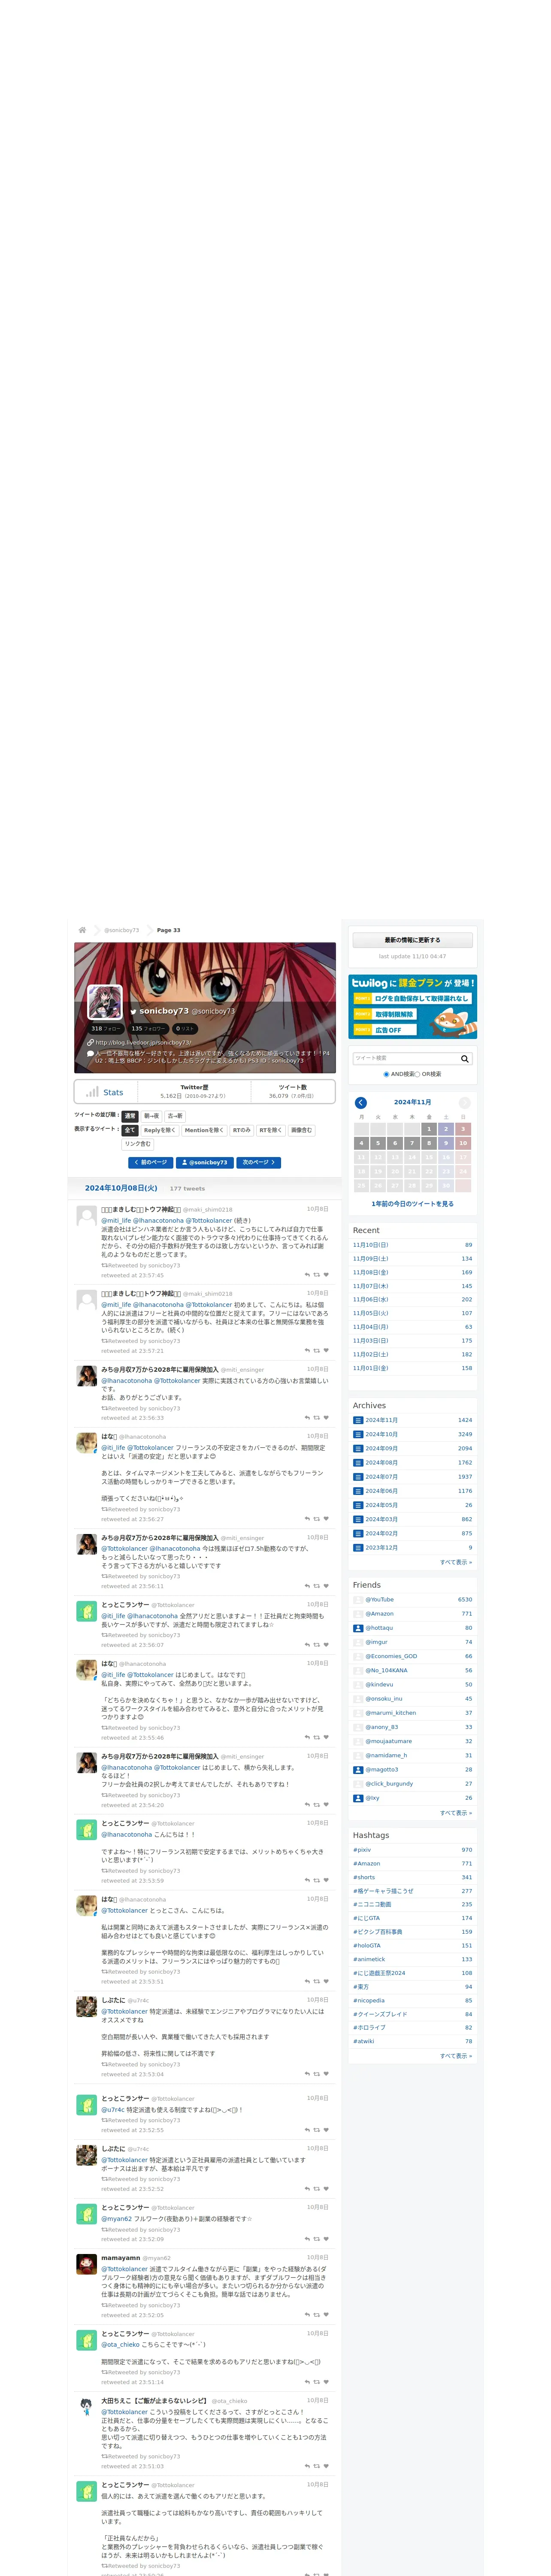Viewport: 551px width, 2576px height.
Task: Set sort order to 古→新
Action: pos(175,1116)
